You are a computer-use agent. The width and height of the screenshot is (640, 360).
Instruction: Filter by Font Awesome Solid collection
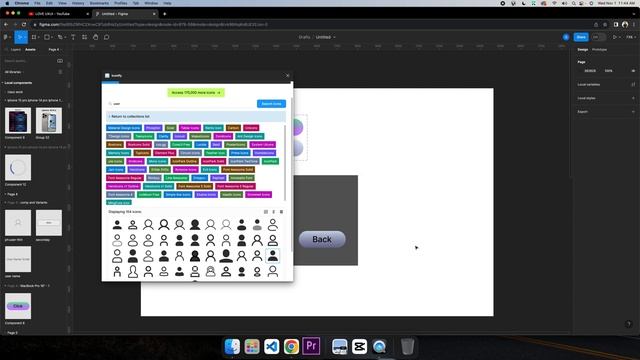238,169
